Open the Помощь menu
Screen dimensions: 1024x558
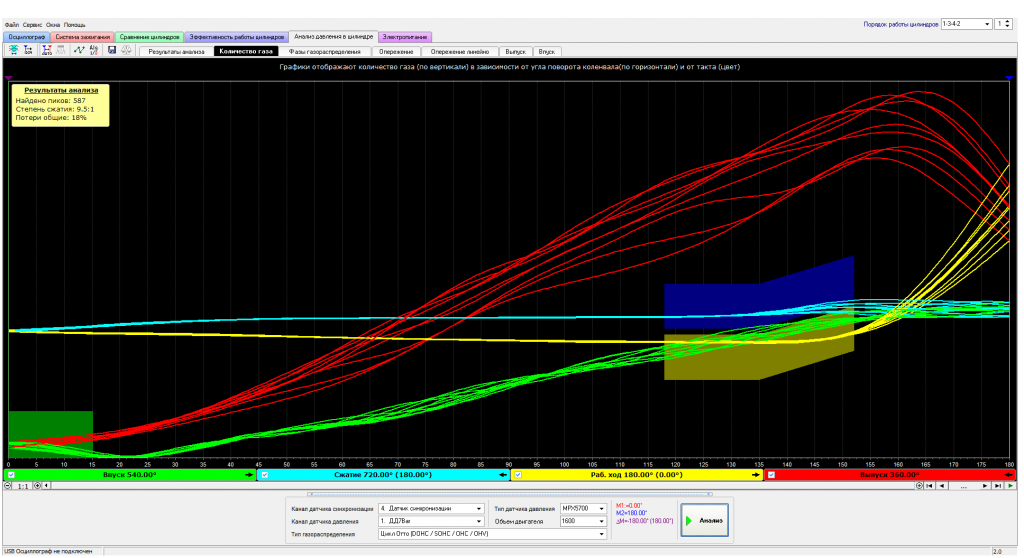(74, 25)
